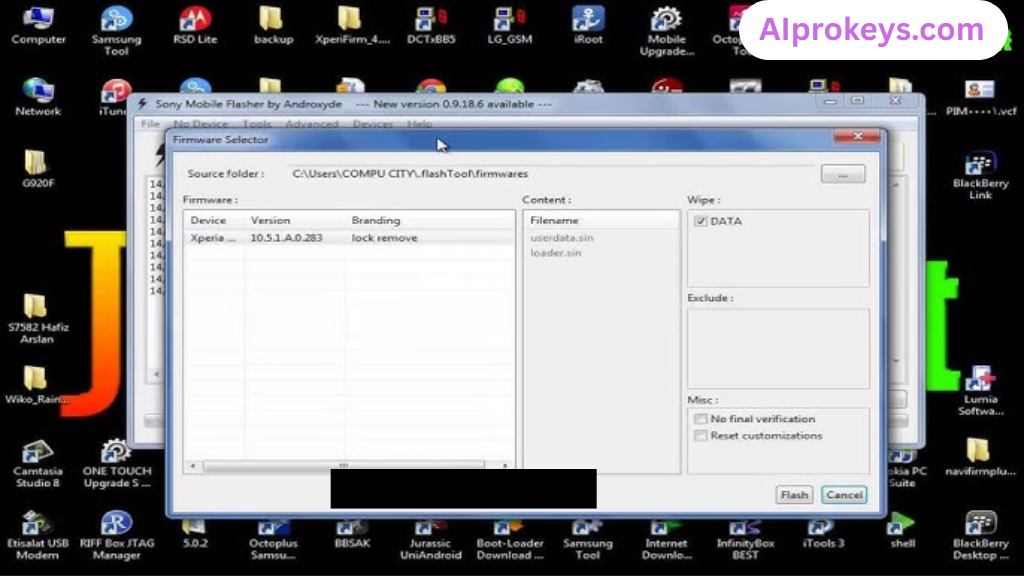Open the G920F folder icon
The image size is (1024, 576).
coord(38,170)
